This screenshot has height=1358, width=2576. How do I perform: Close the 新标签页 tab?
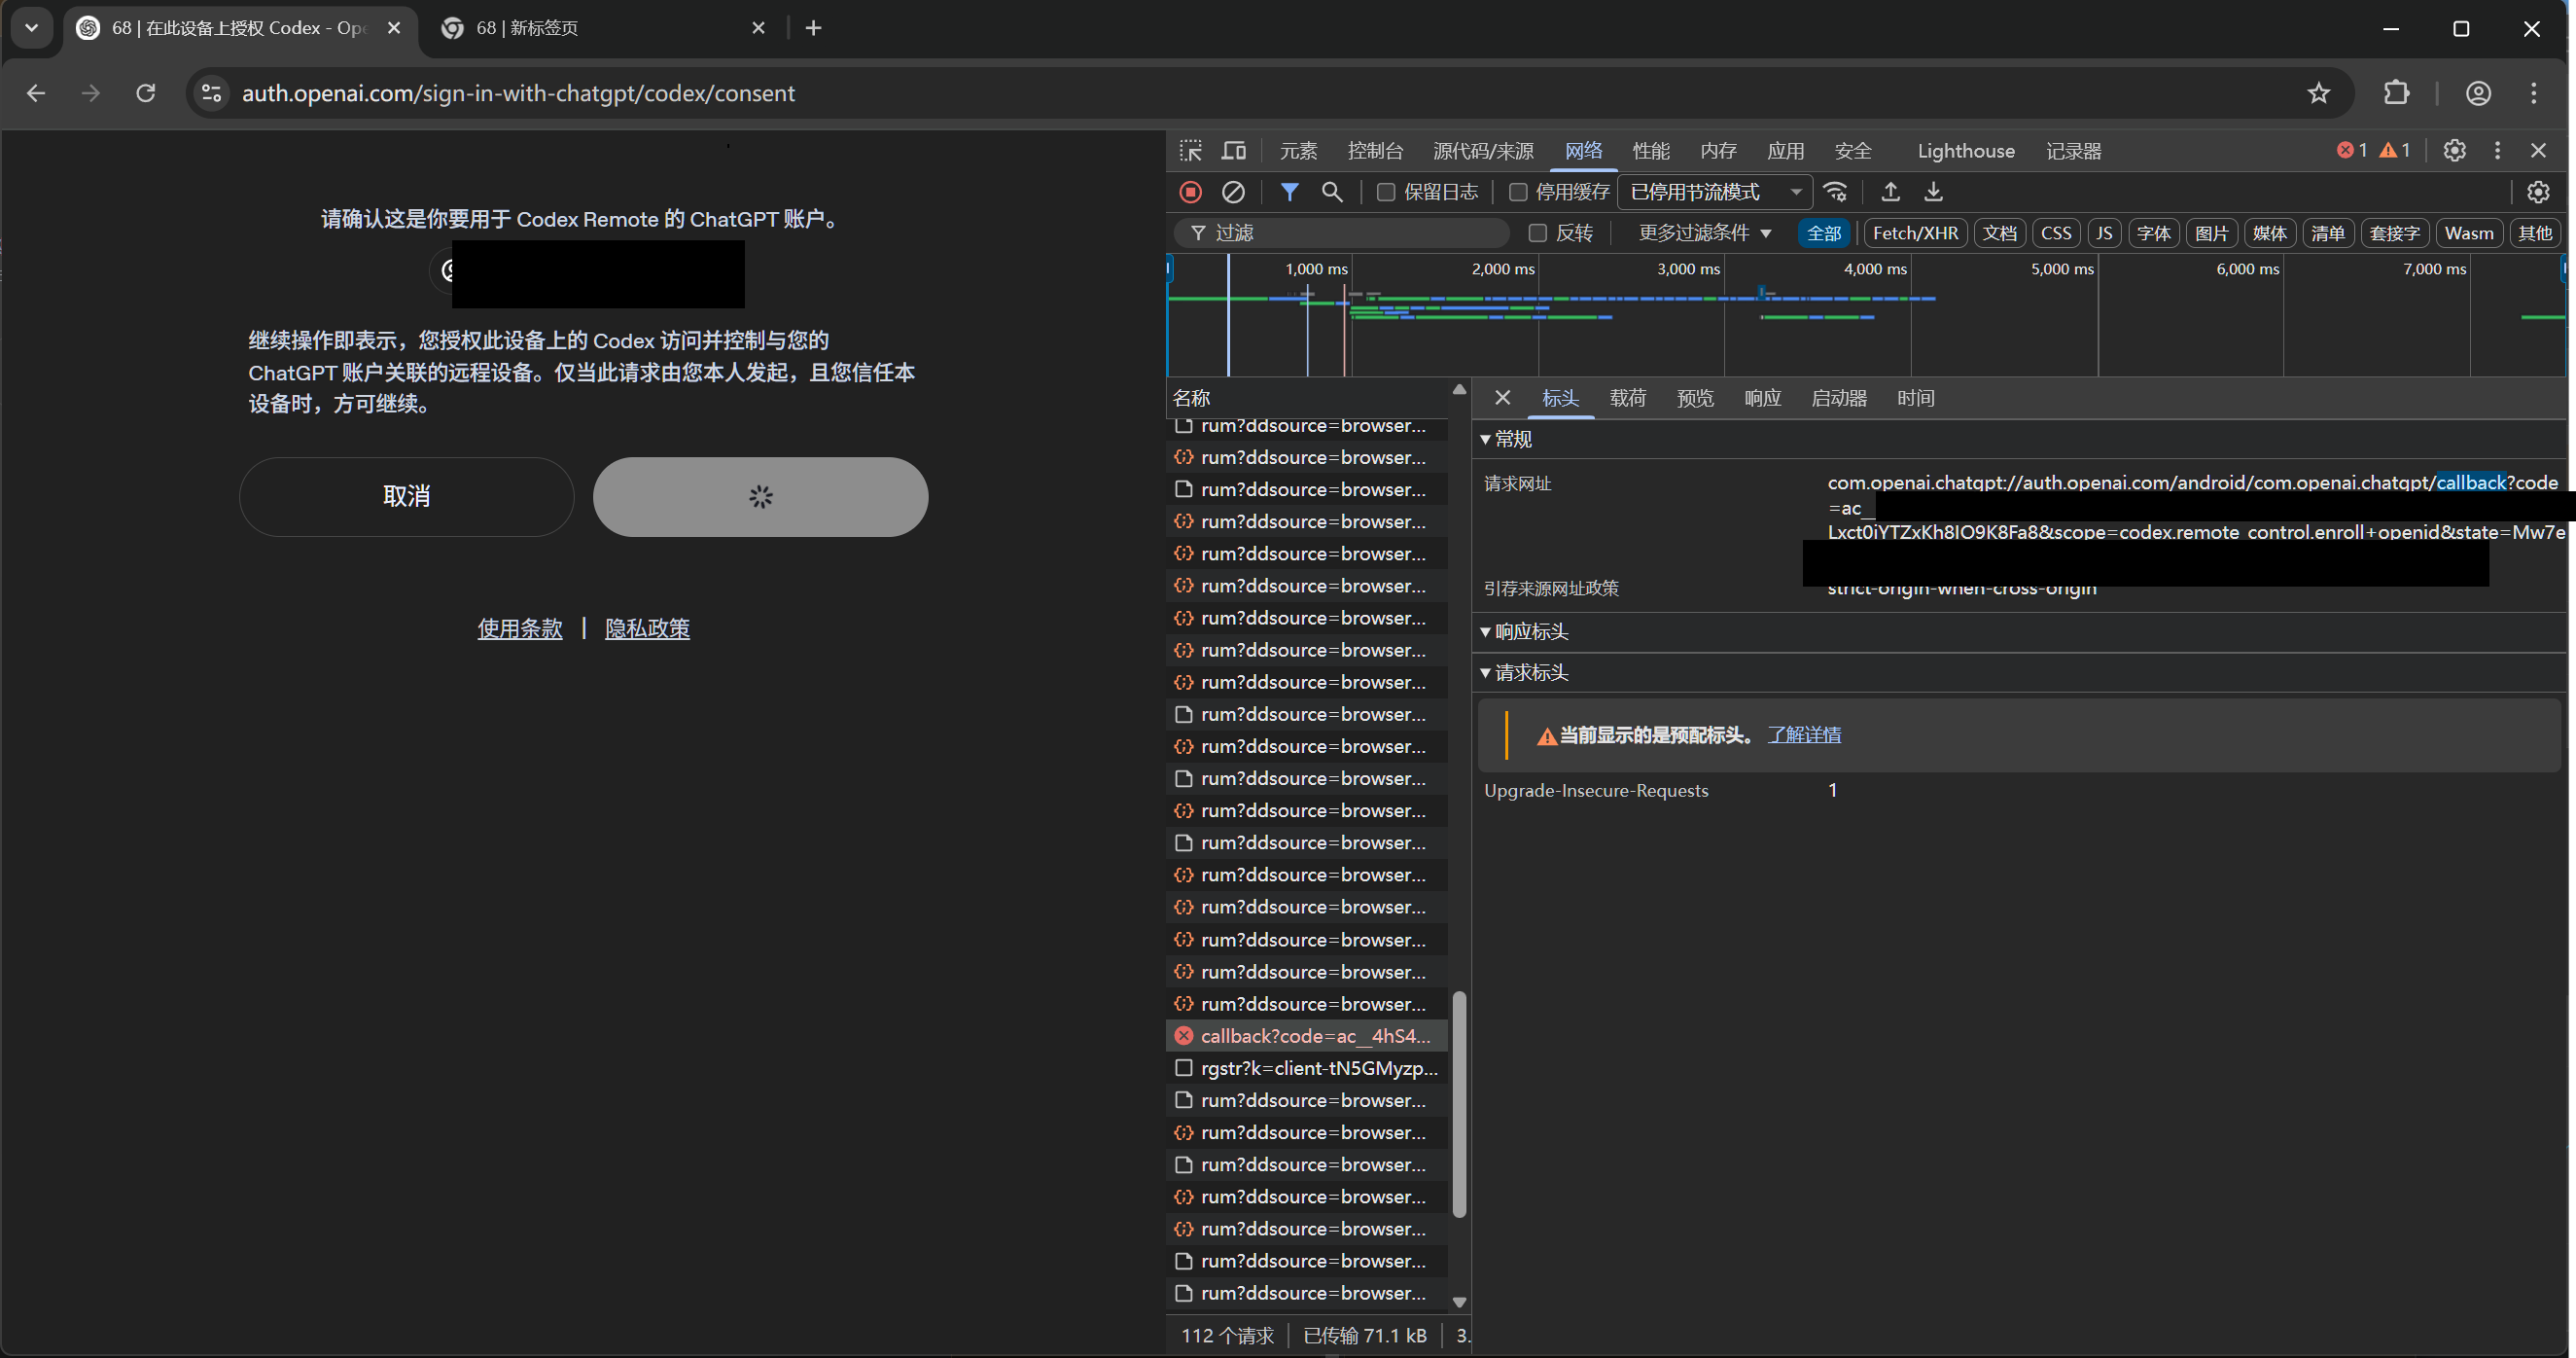[758, 28]
